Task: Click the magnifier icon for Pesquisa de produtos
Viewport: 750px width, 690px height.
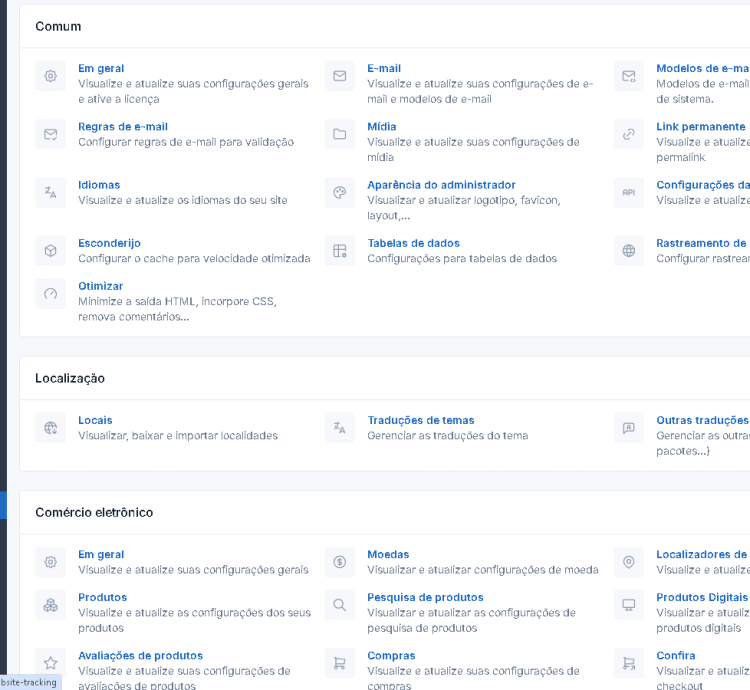Action: (x=339, y=605)
